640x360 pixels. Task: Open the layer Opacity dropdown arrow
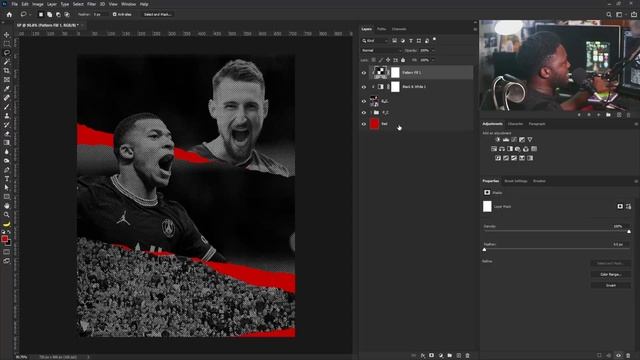click(433, 51)
